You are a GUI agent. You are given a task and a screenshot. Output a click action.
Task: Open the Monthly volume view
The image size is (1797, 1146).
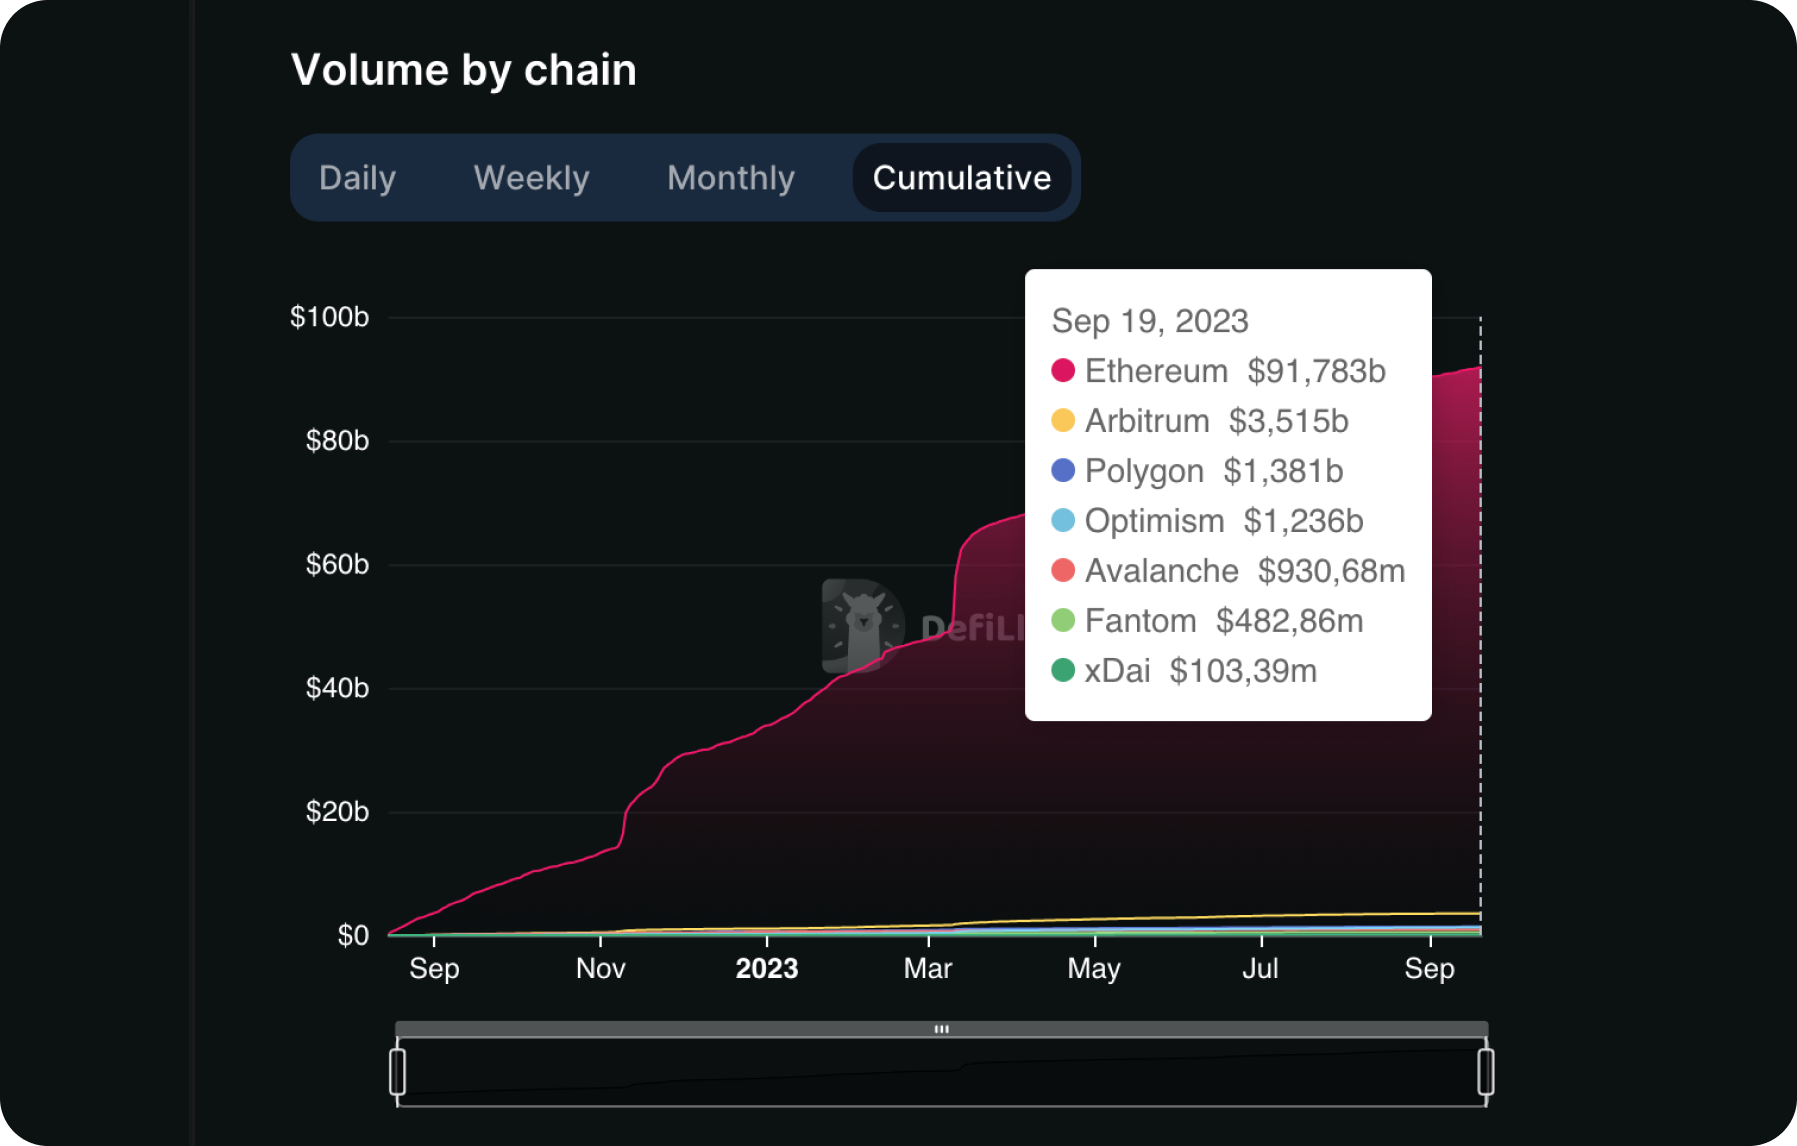click(x=730, y=177)
